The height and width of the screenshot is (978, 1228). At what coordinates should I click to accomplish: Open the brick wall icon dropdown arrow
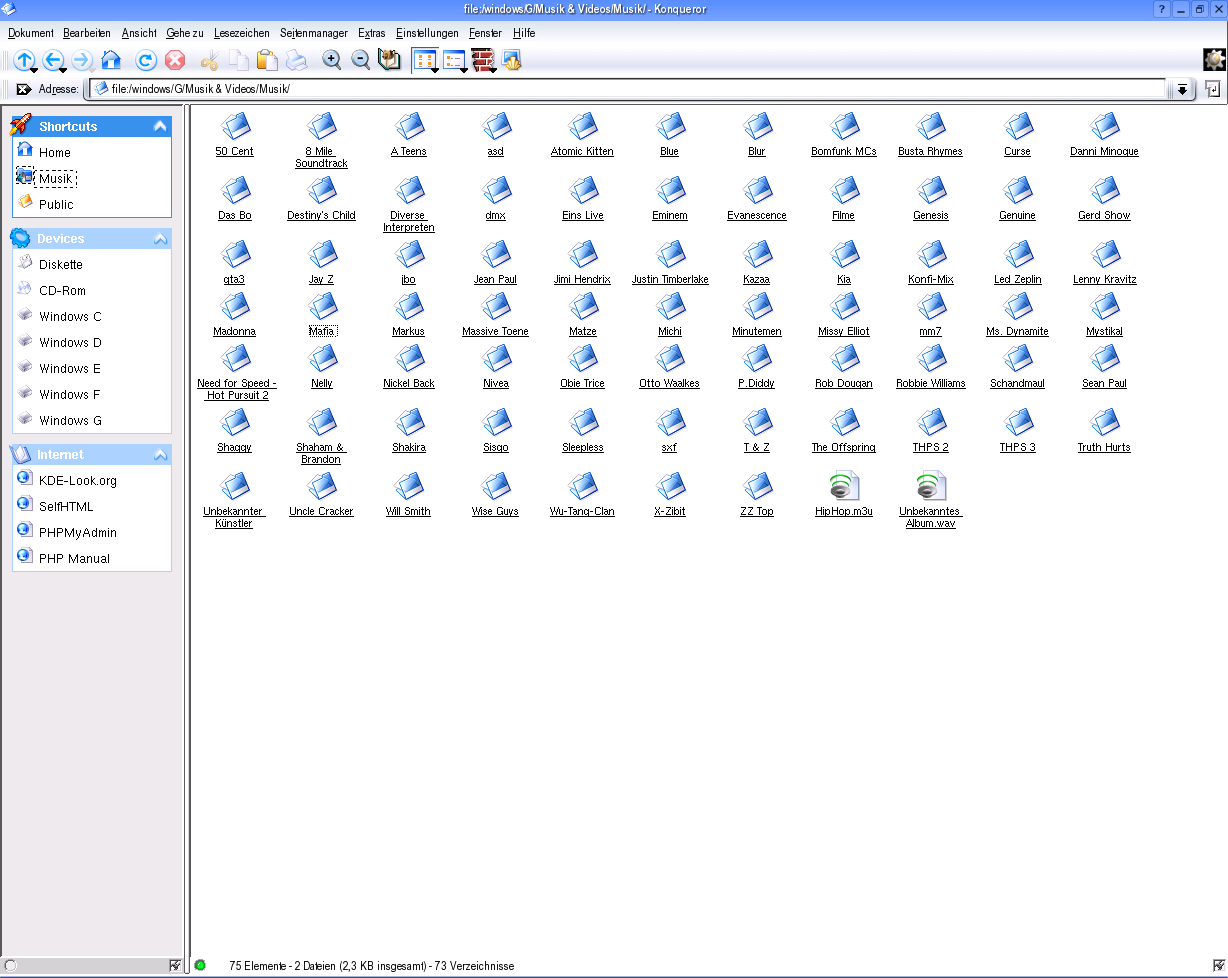pyautogui.click(x=494, y=71)
